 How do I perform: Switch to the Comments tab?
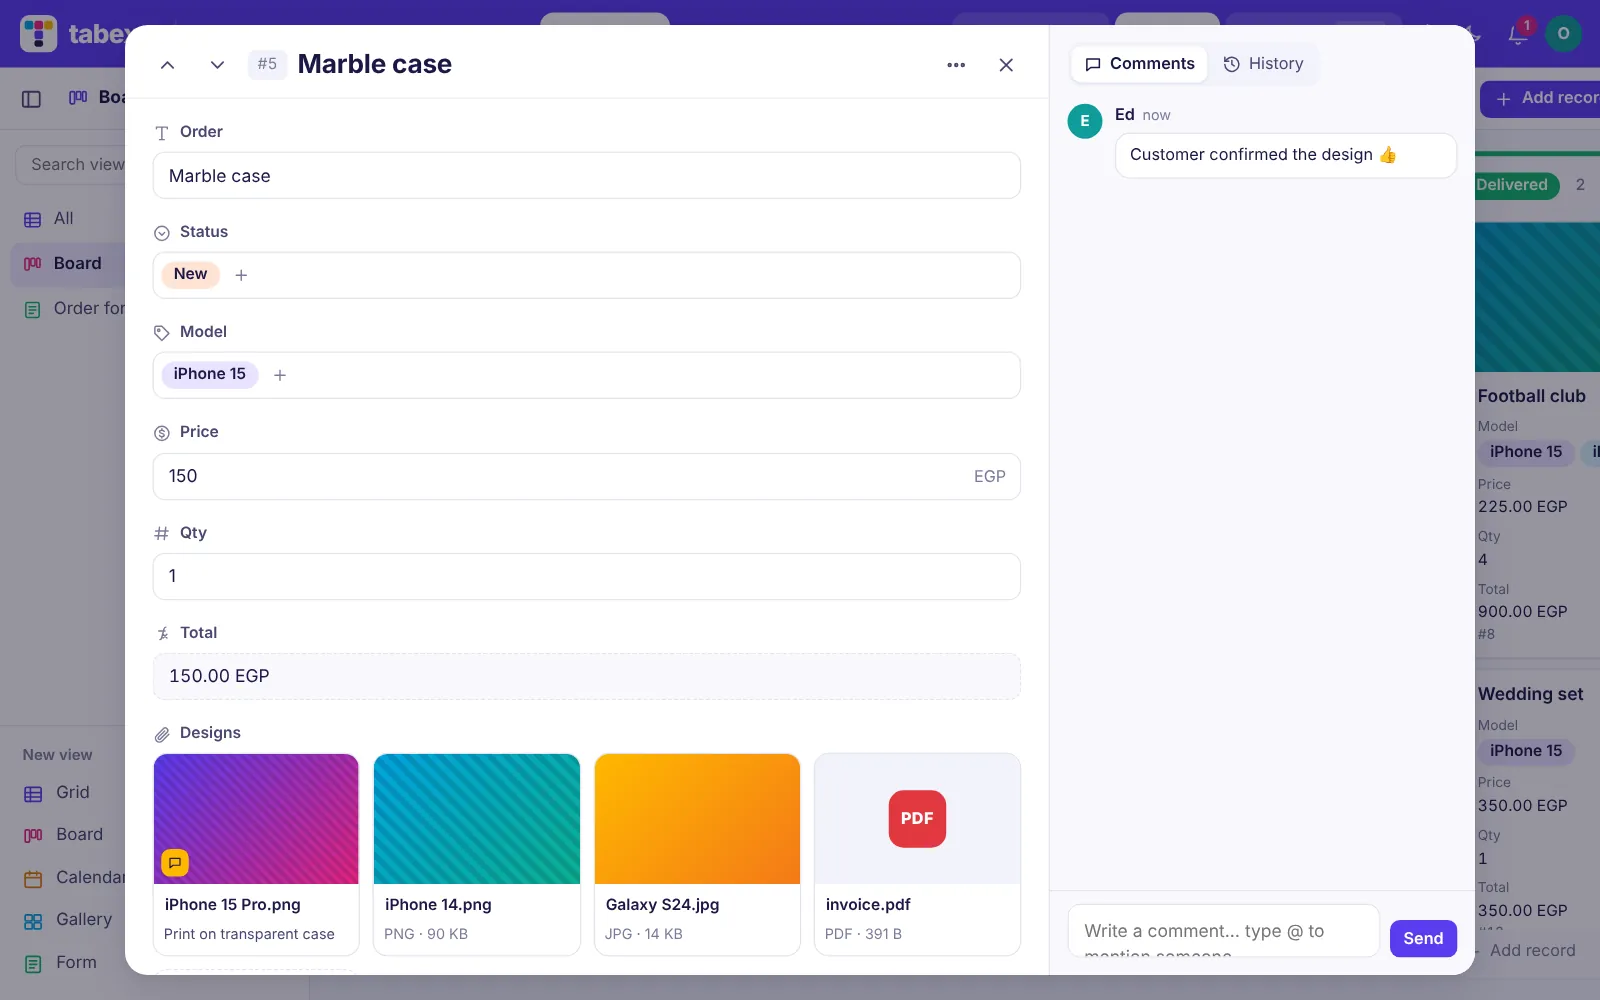pyautogui.click(x=1140, y=64)
